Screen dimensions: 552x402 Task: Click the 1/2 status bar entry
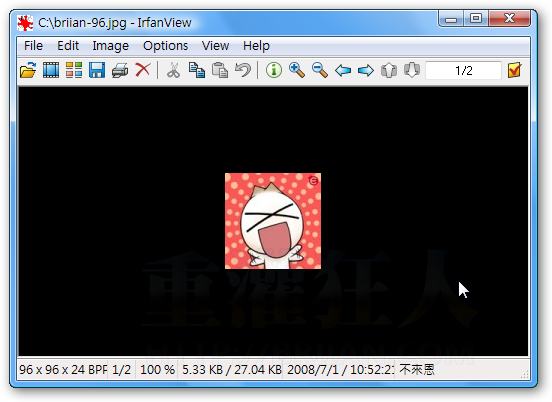coord(121,369)
